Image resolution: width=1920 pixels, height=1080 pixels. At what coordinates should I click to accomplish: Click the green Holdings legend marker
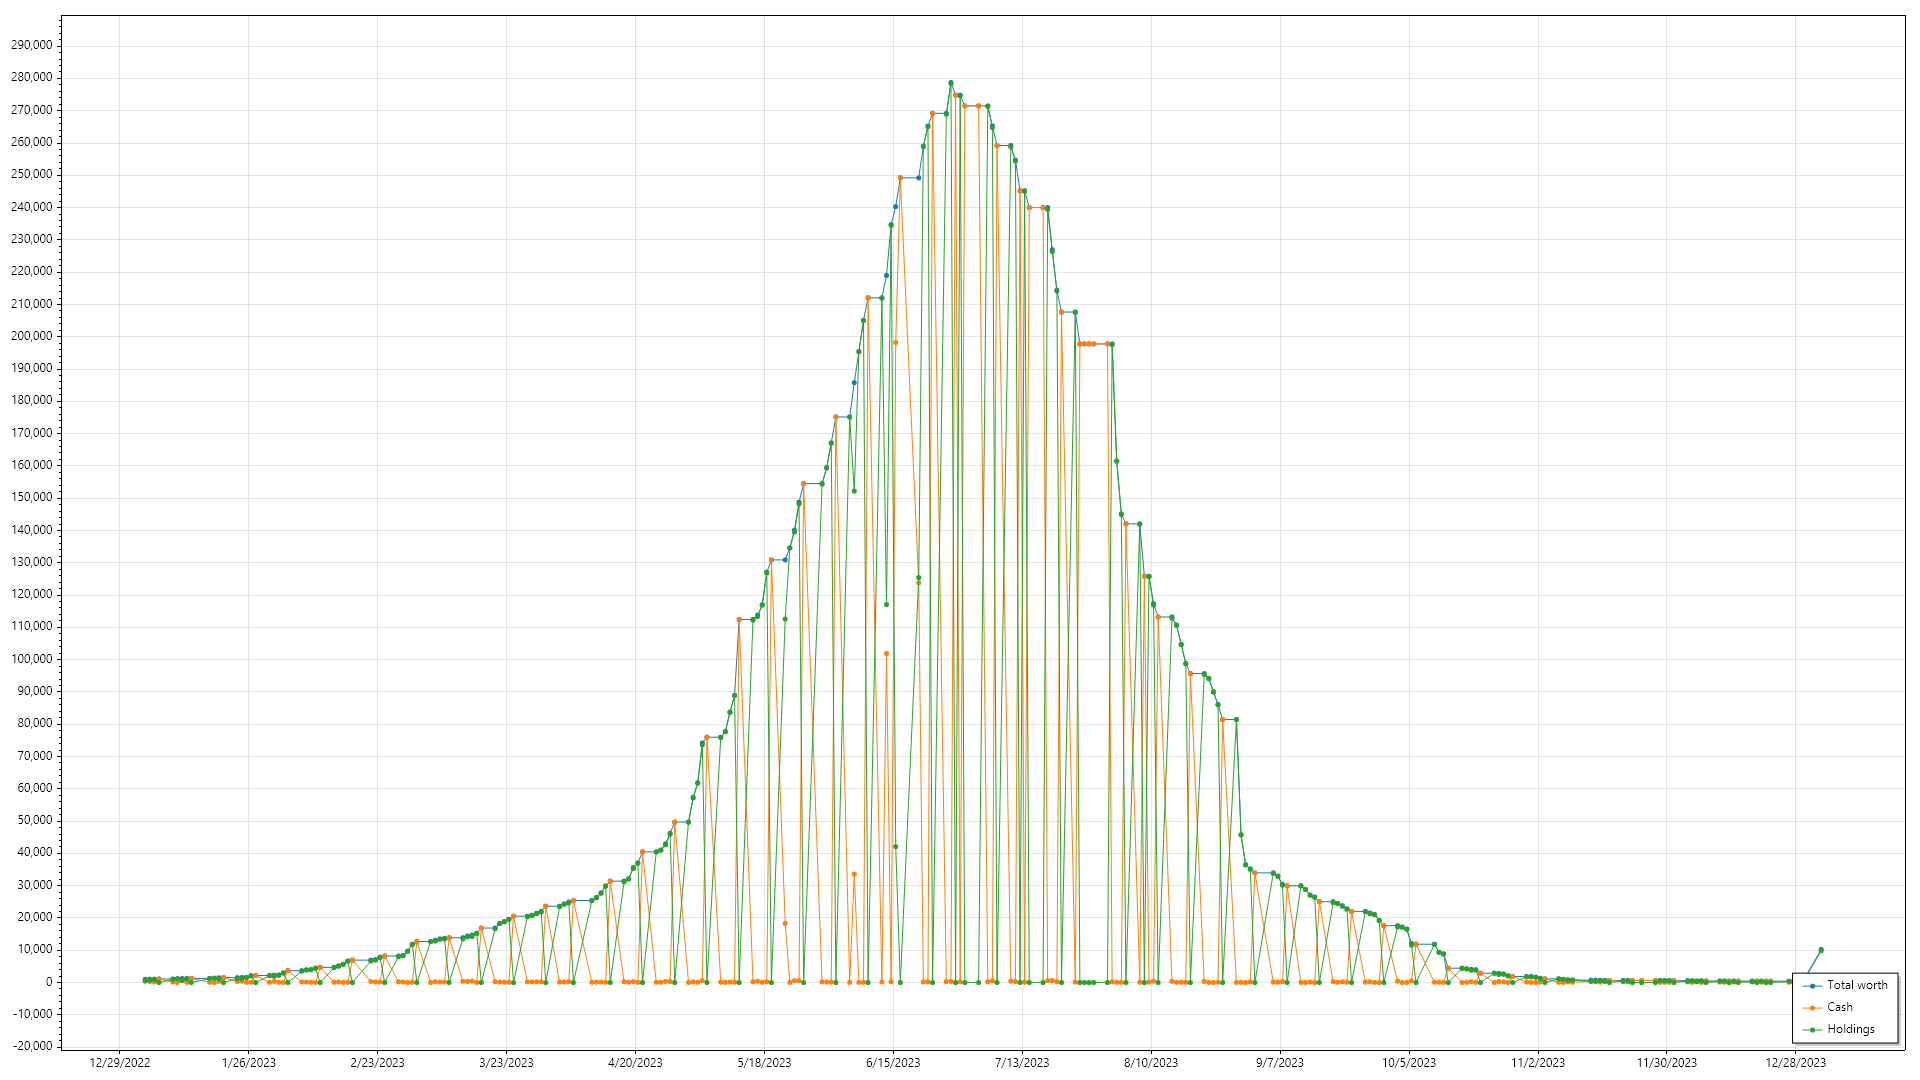(x=1812, y=1030)
